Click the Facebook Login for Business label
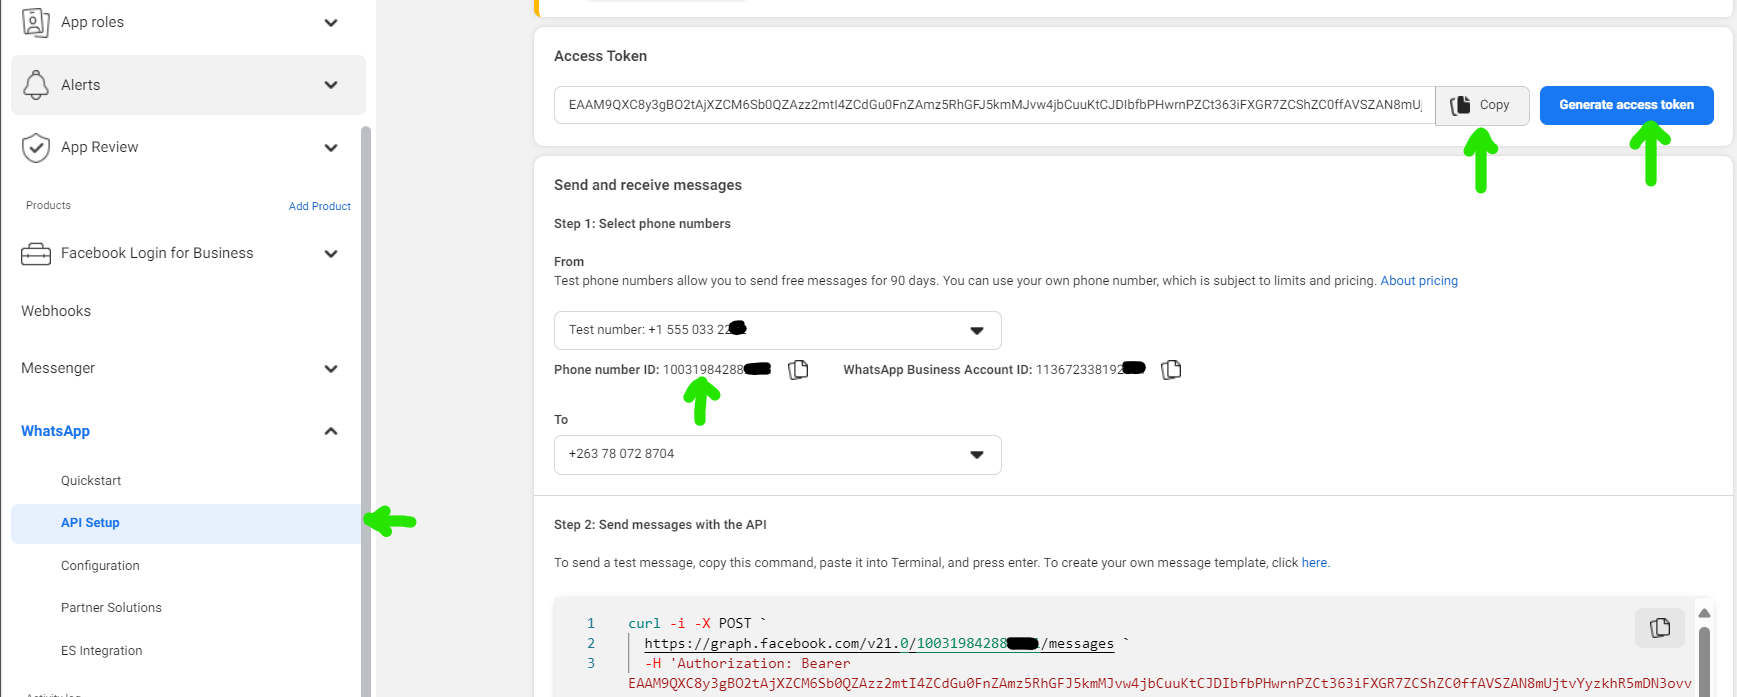 157,253
